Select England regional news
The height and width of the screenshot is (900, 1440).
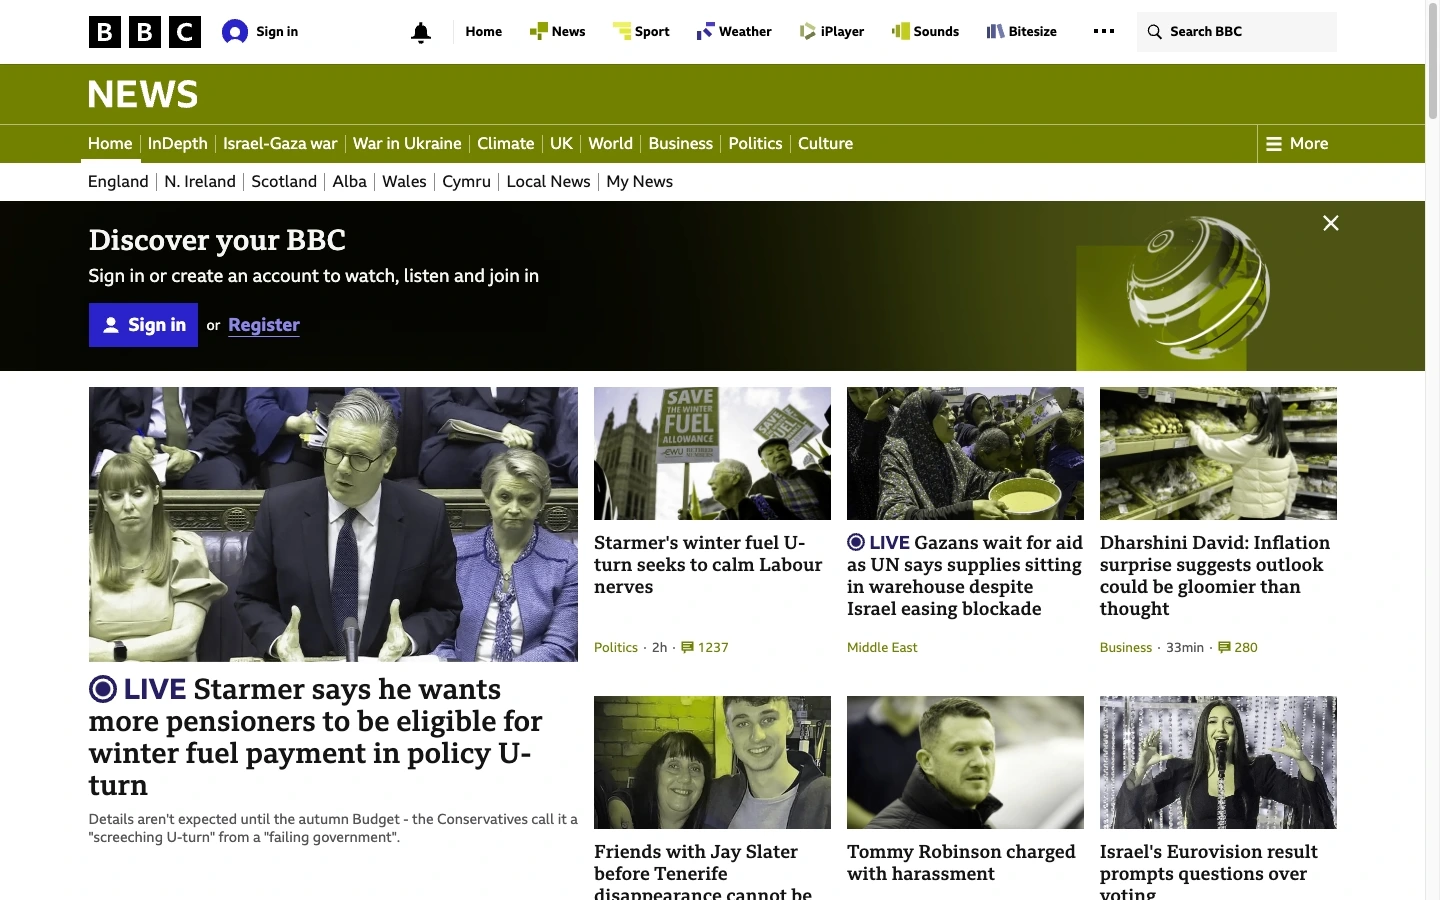118,182
